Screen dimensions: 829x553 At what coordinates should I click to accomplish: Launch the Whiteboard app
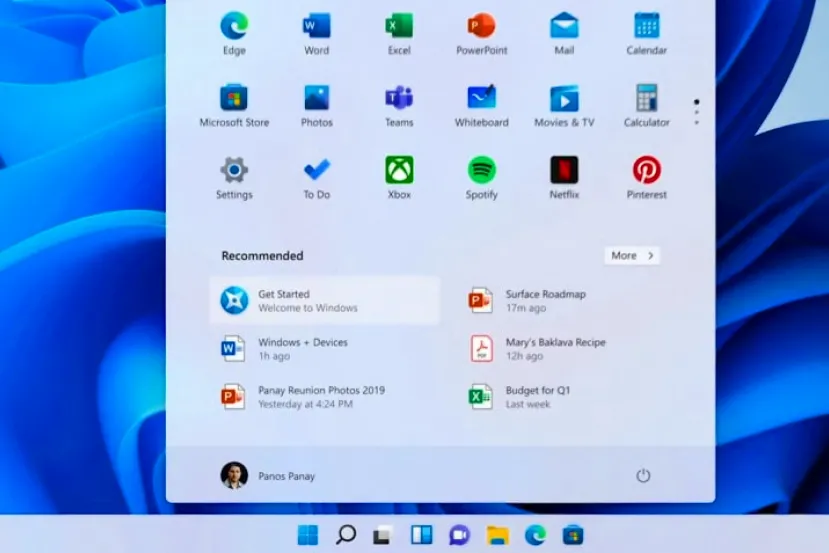point(482,106)
